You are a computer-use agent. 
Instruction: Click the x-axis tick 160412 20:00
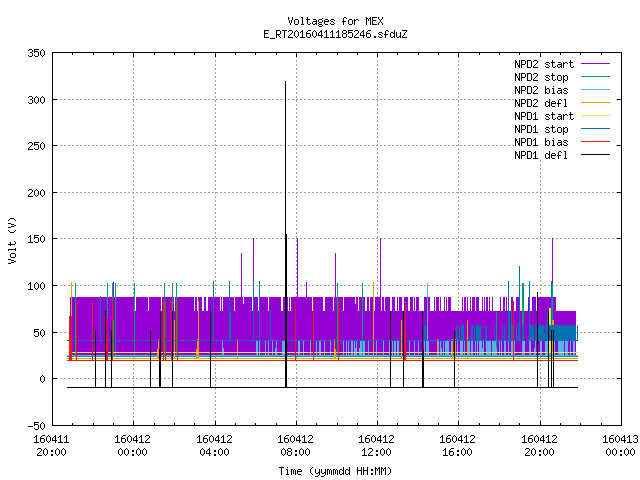pyautogui.click(x=540, y=446)
